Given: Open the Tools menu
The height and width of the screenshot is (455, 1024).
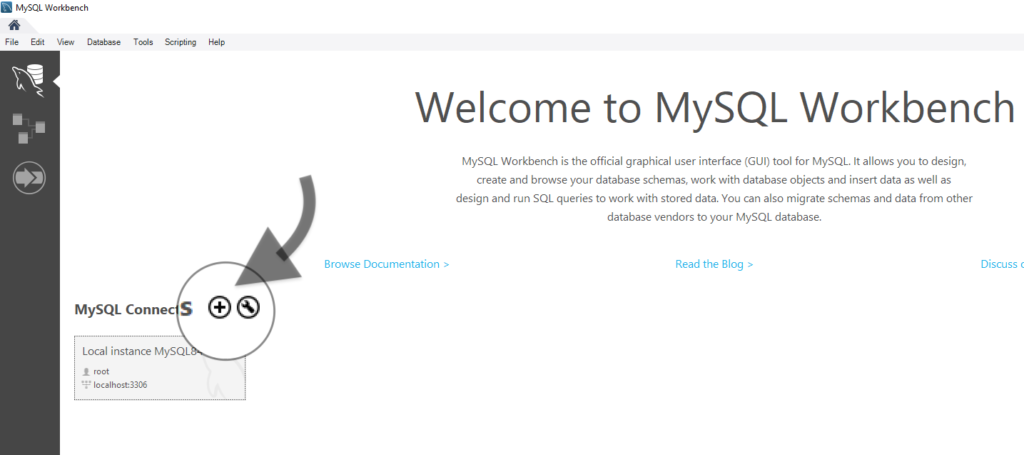Looking at the screenshot, I should click(143, 42).
